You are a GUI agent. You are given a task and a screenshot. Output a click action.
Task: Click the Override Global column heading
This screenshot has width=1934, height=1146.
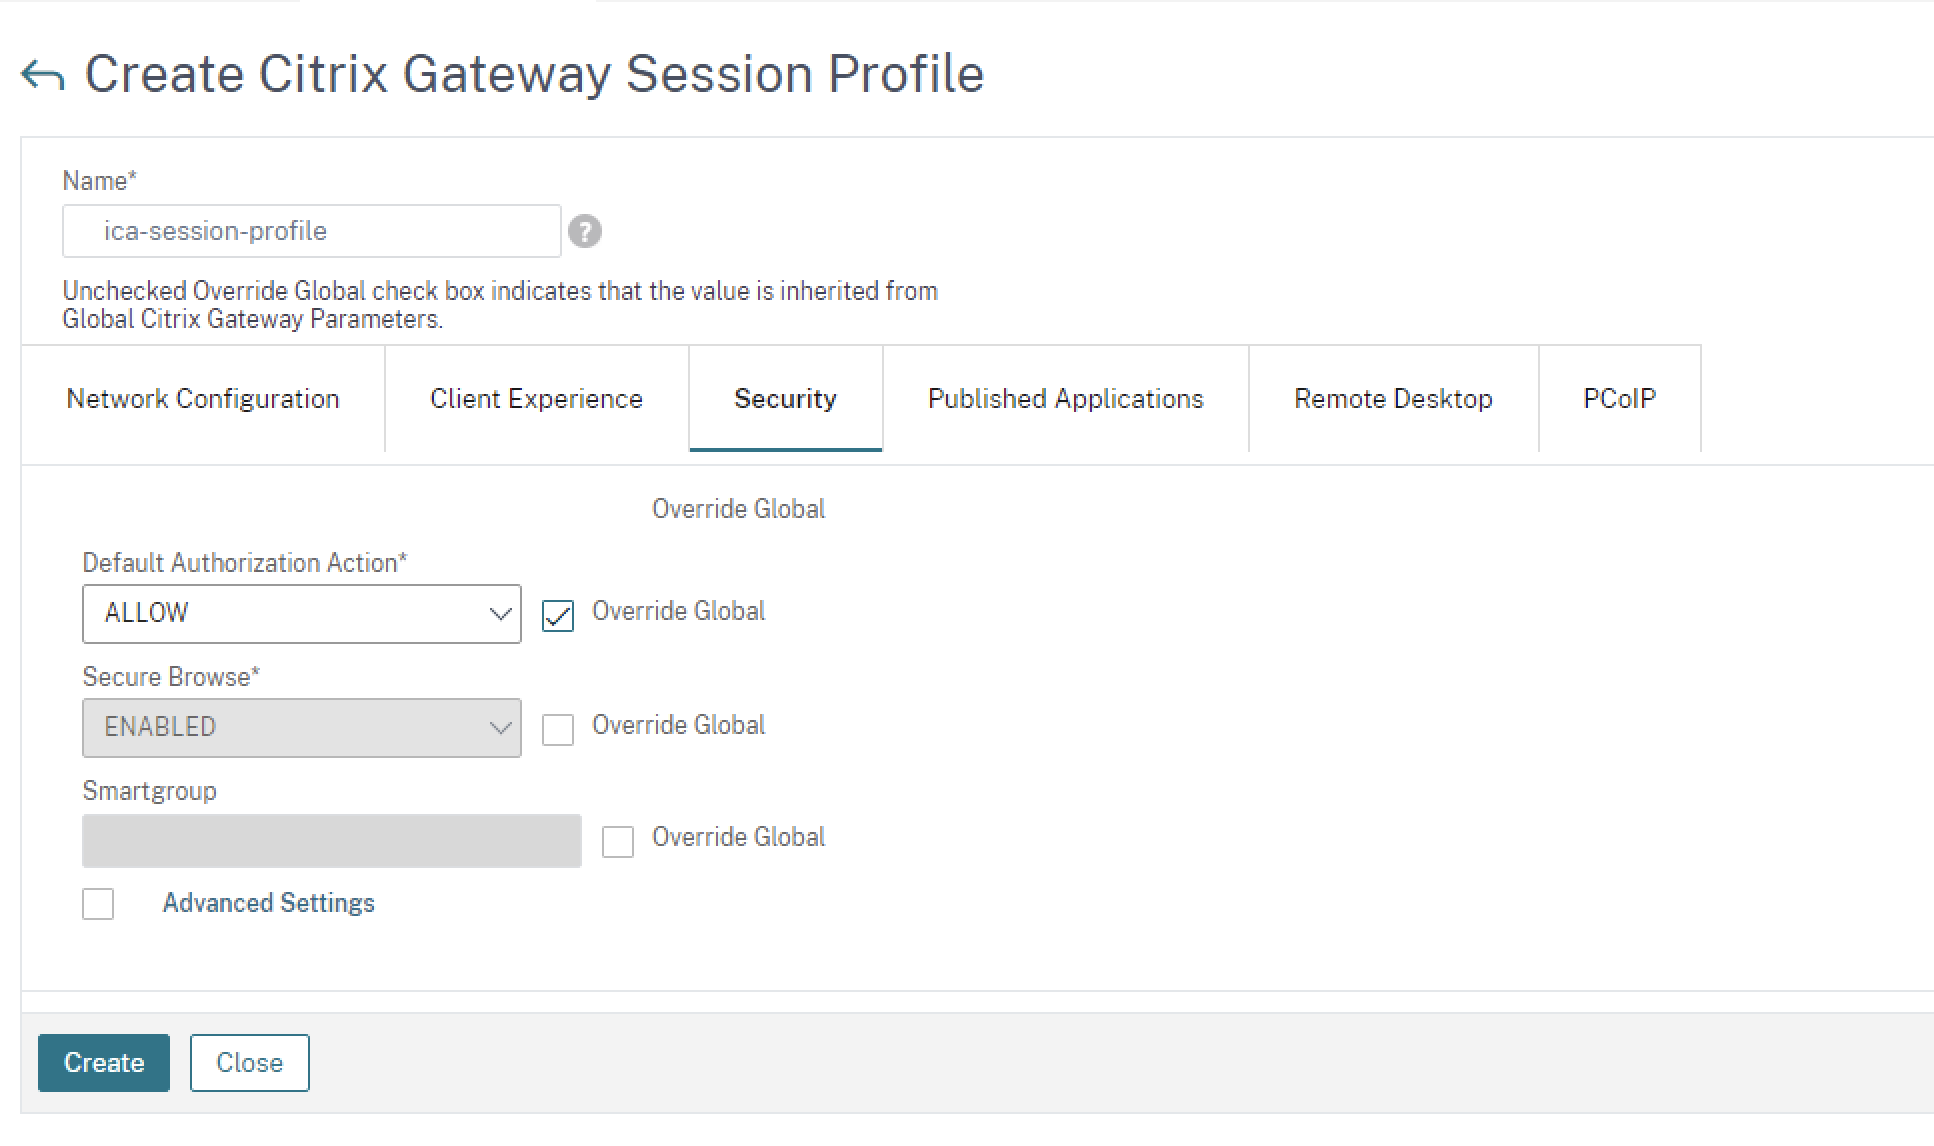point(738,509)
